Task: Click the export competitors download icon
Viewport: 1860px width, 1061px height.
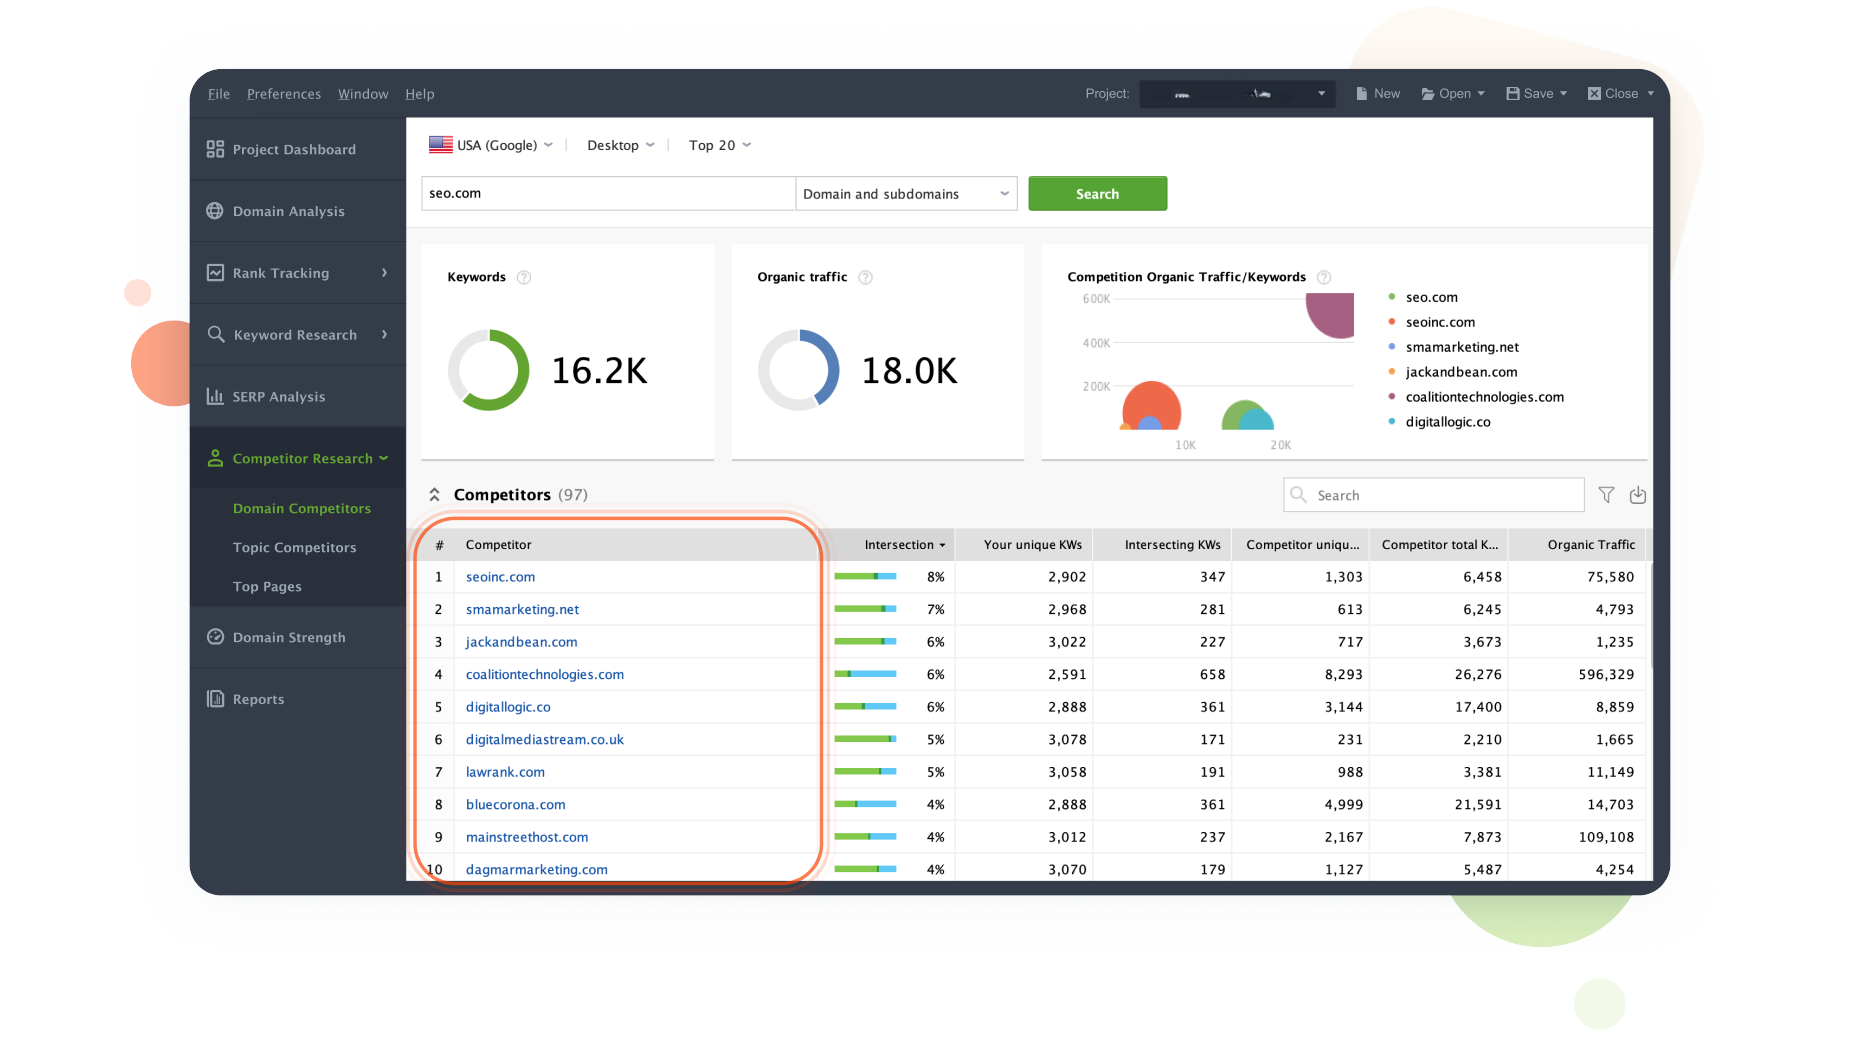Action: point(1638,495)
